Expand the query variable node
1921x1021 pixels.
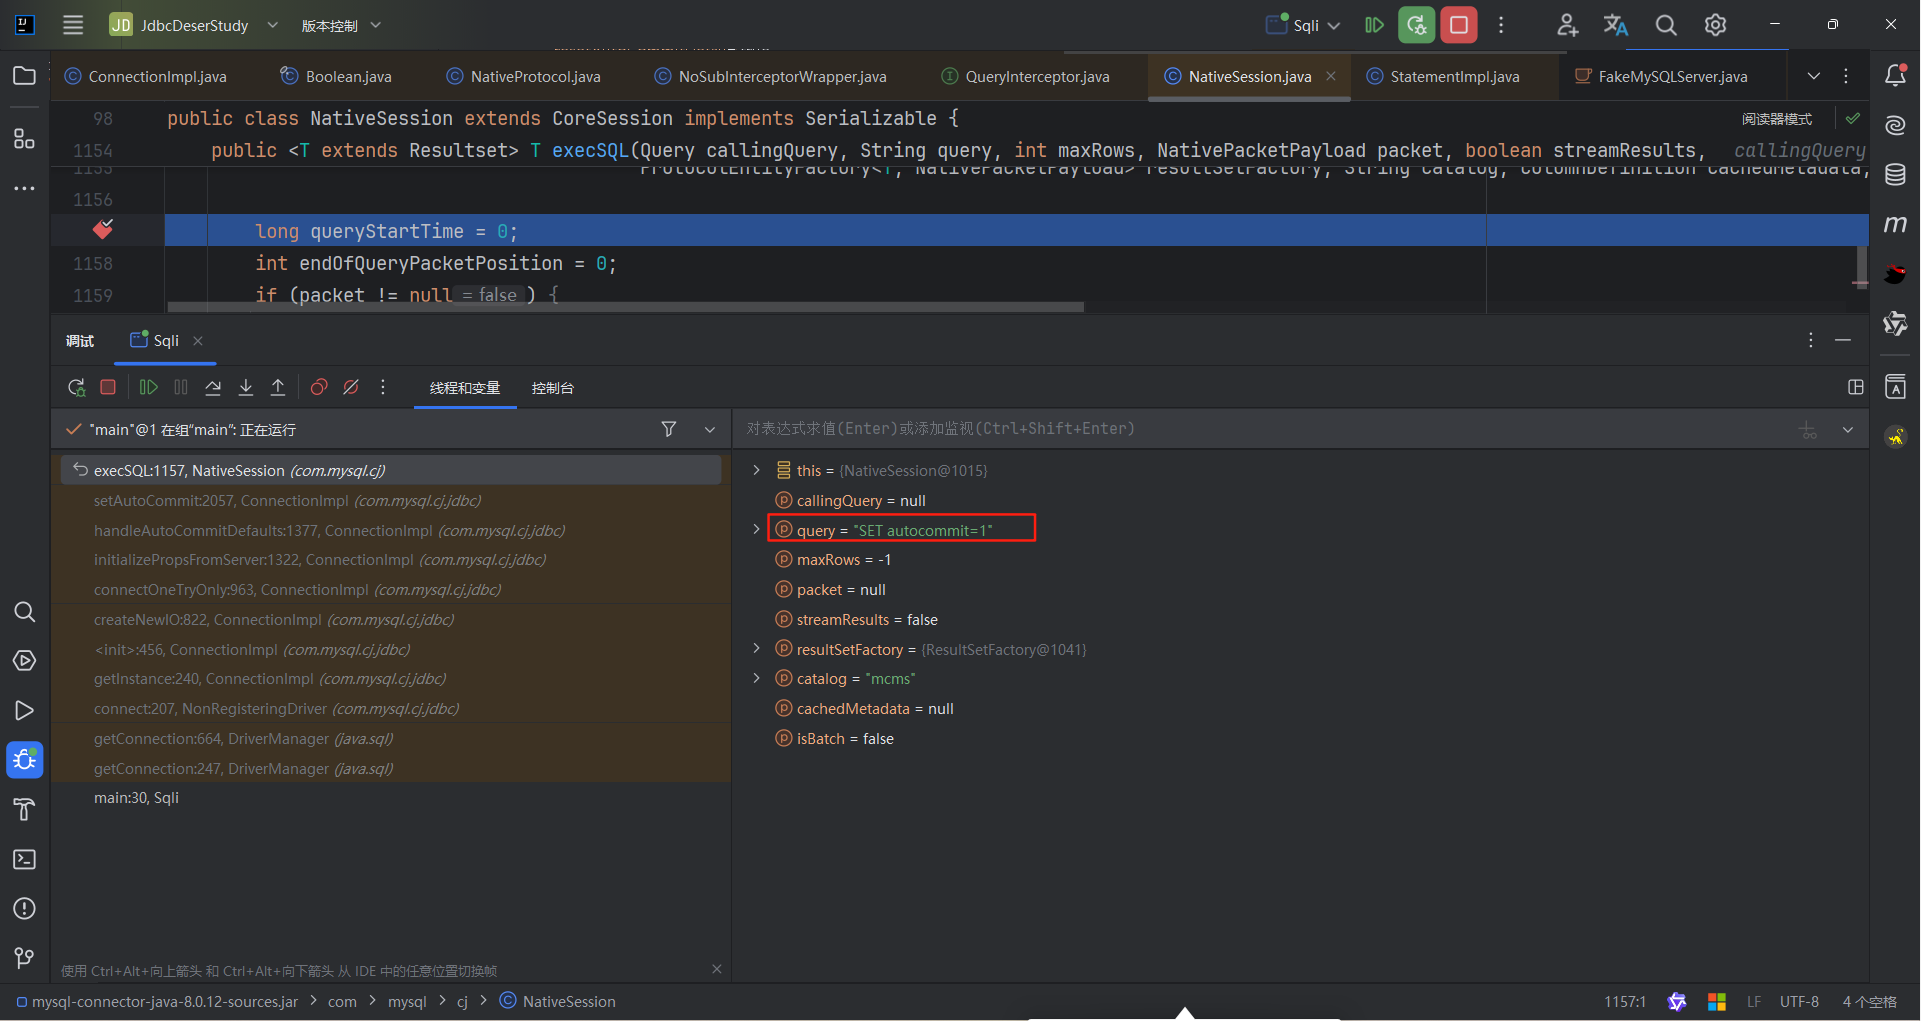tap(756, 529)
